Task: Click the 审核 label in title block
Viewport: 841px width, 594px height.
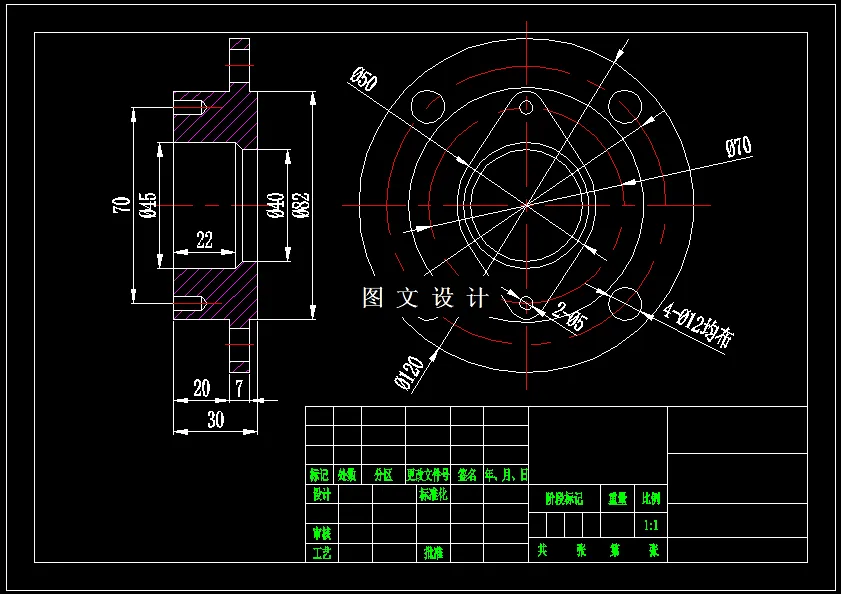Action: tap(322, 533)
